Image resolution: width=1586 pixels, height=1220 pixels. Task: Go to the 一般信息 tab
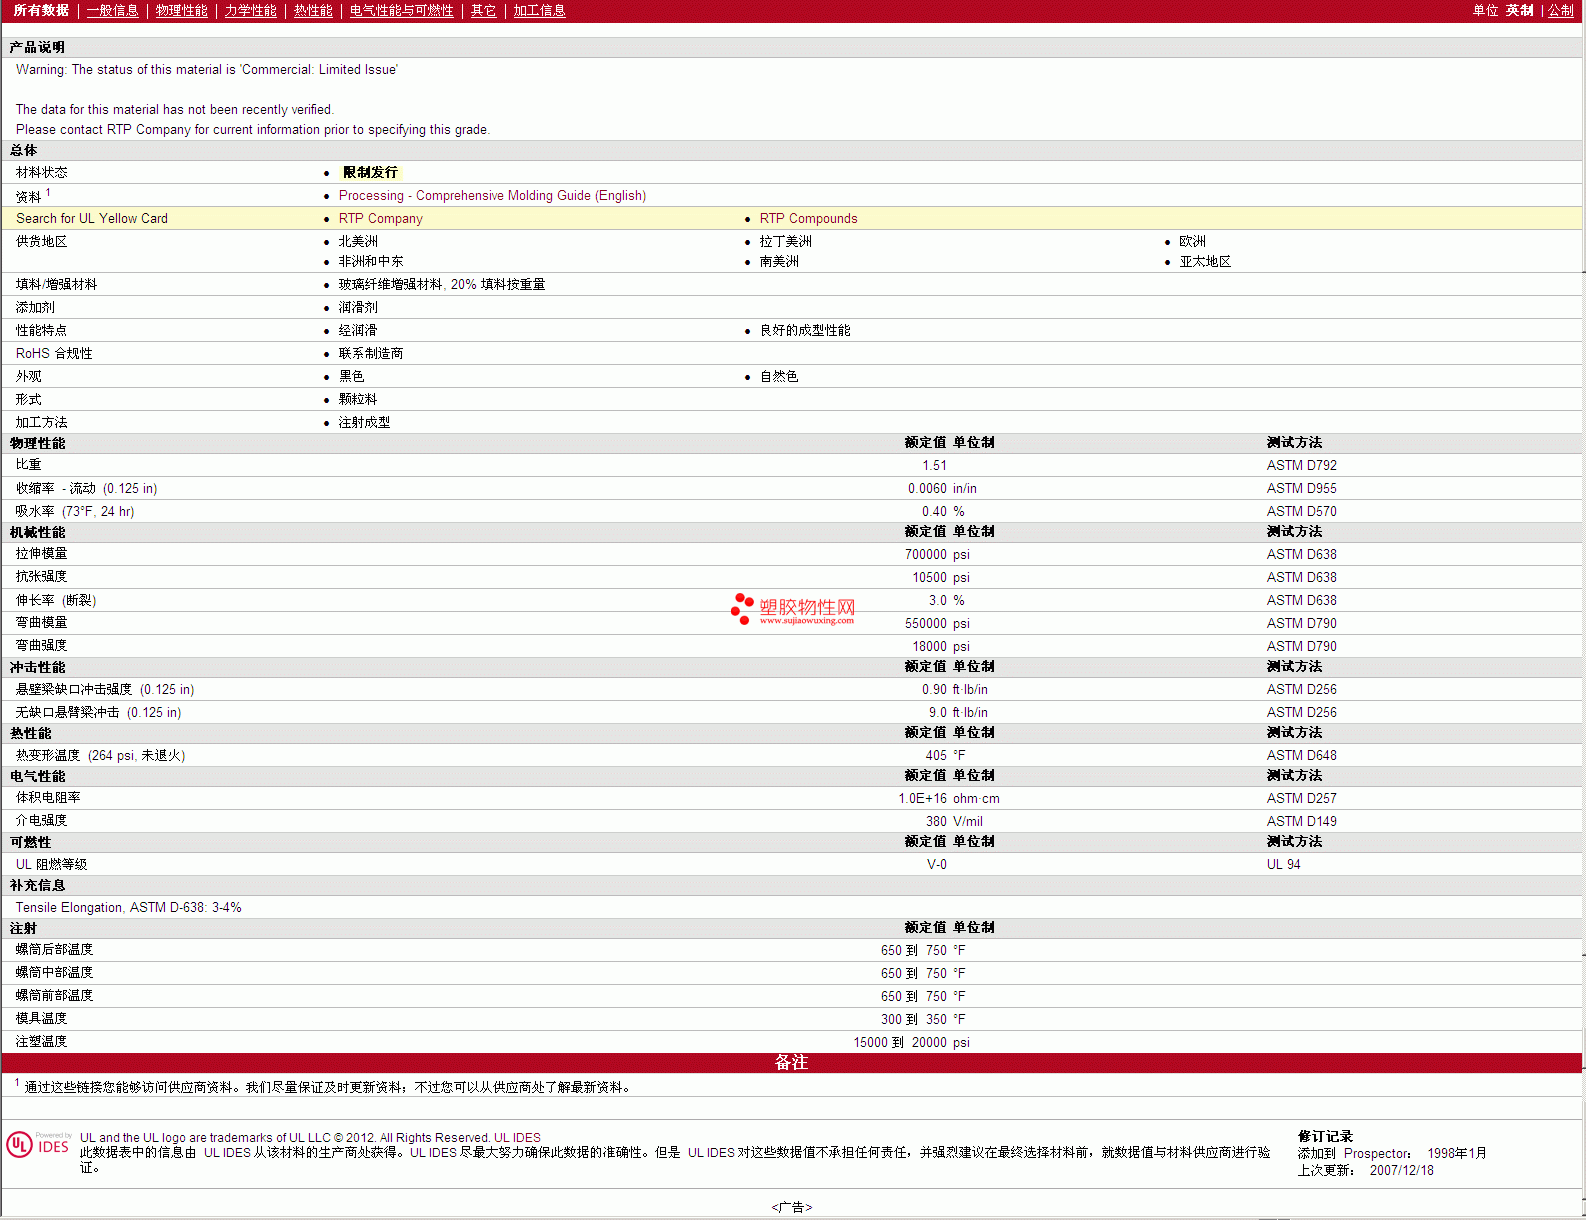point(112,10)
